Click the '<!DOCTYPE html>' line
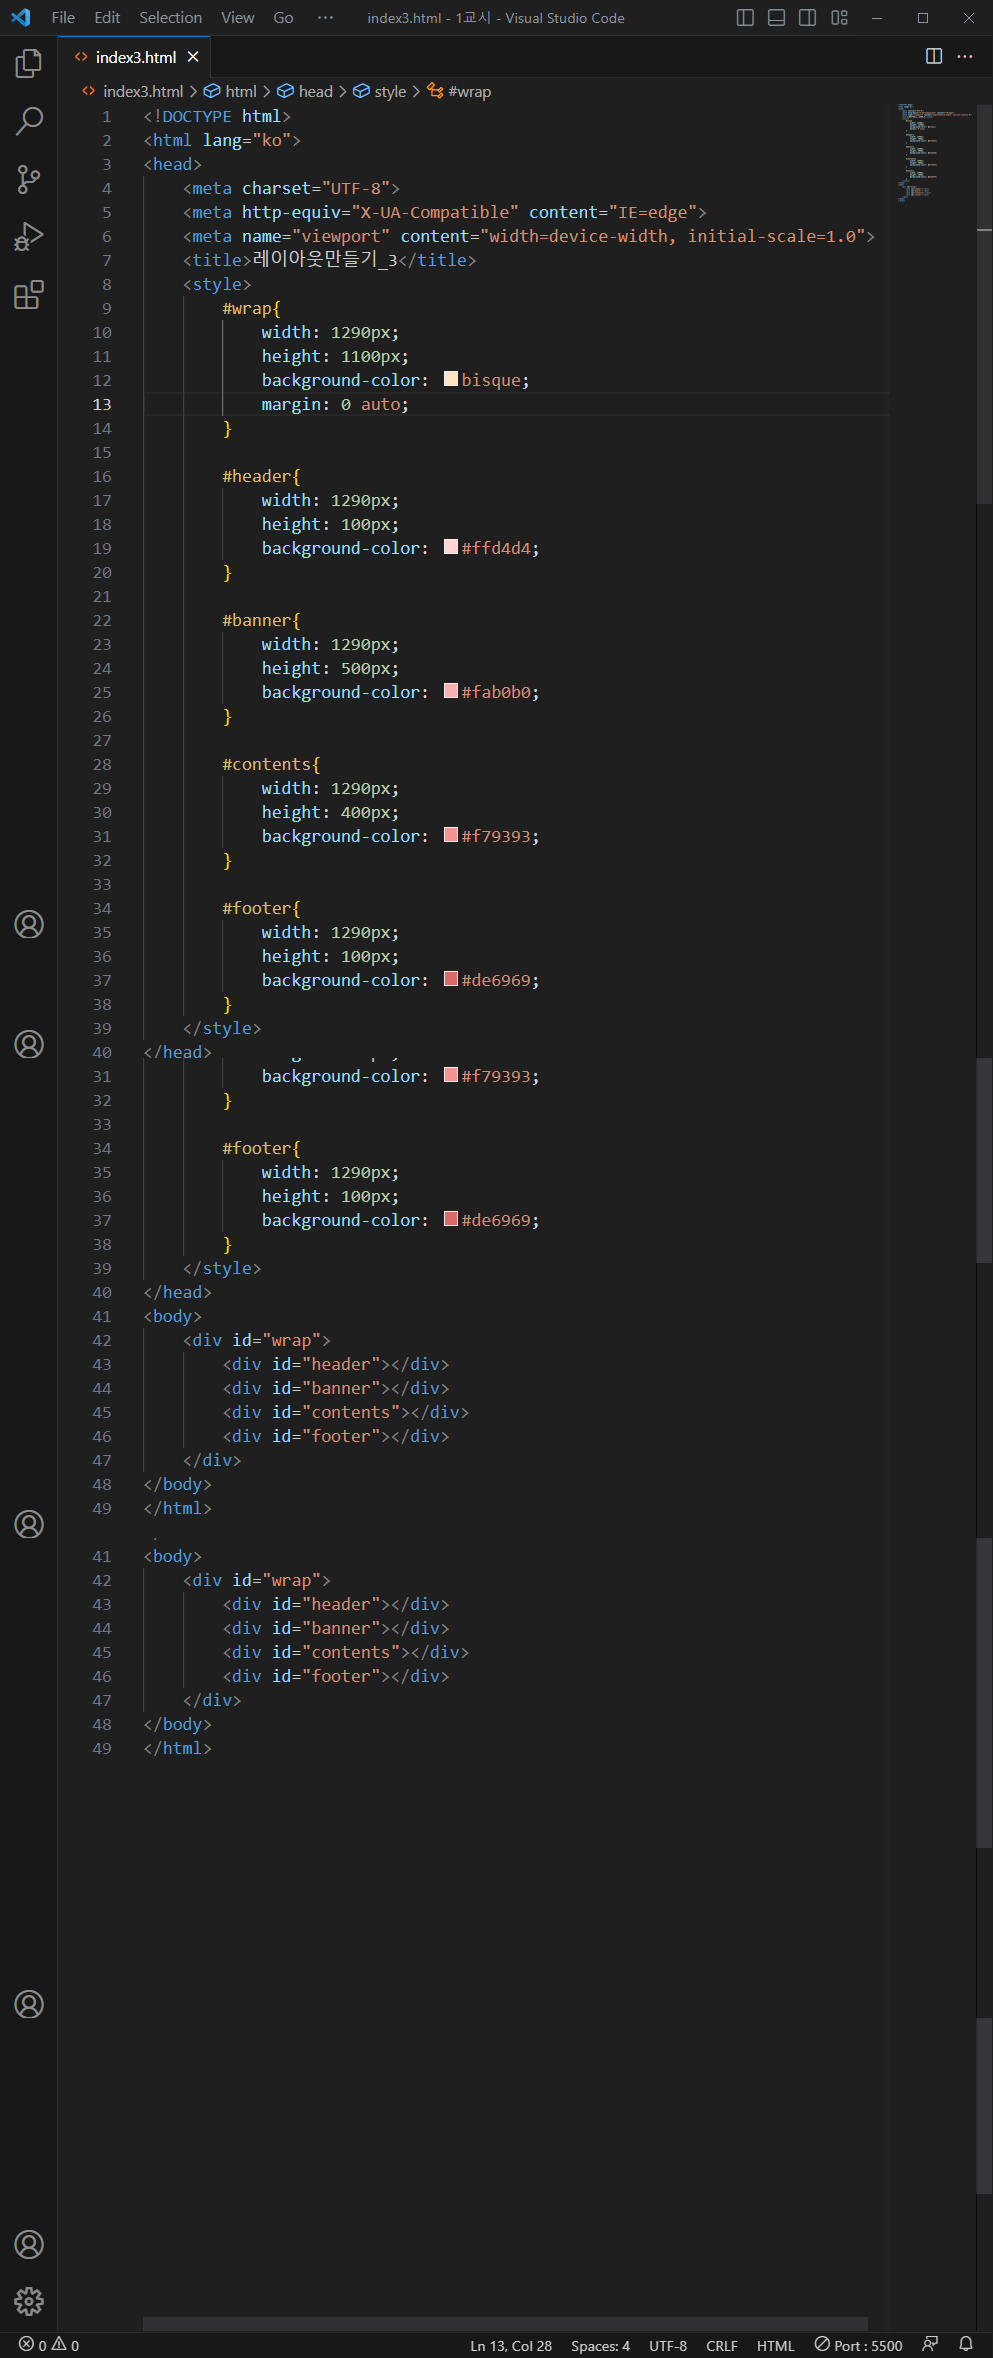Image resolution: width=993 pixels, height=2358 pixels. click(217, 116)
